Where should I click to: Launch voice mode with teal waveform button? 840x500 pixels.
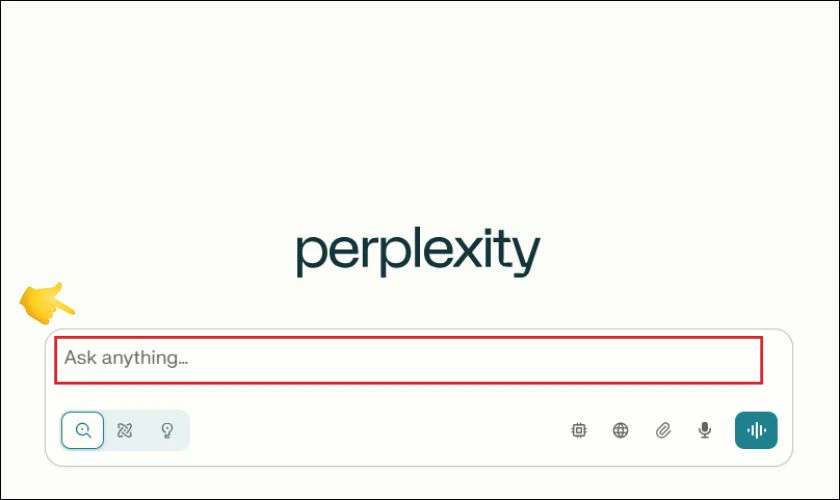pos(756,430)
